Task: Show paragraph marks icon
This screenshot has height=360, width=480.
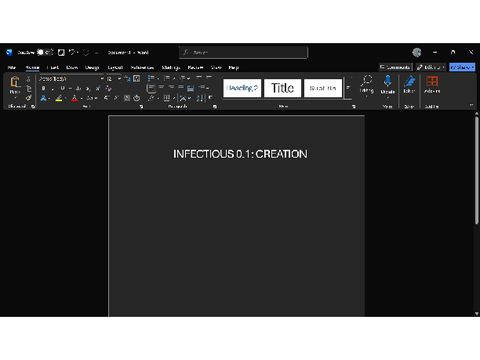Action: [210, 98]
